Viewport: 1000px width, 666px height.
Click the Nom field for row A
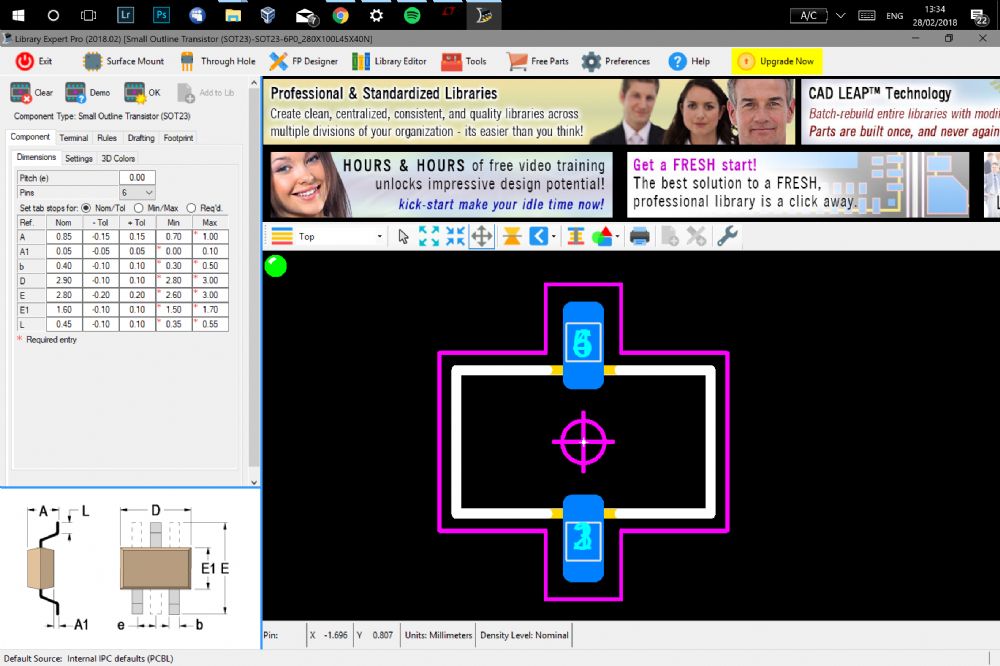64,237
